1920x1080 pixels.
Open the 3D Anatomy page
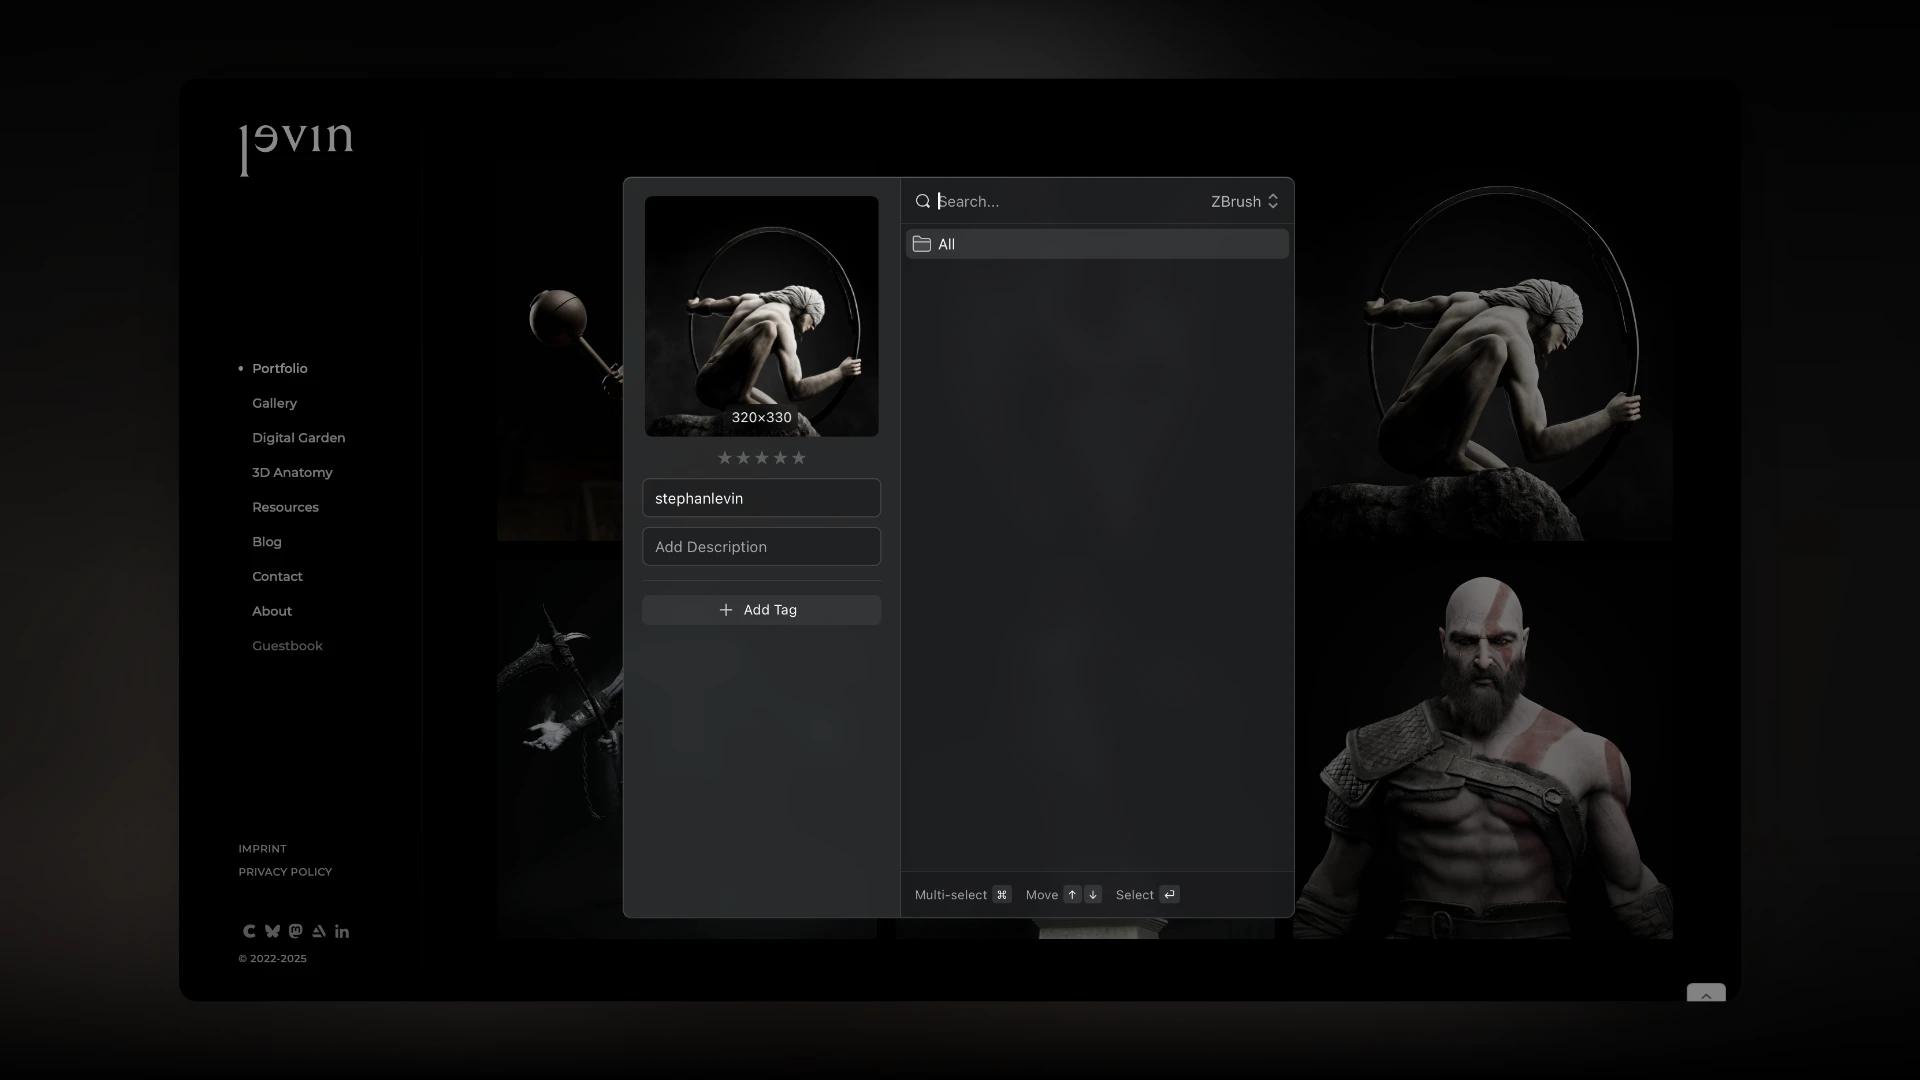[292, 473]
